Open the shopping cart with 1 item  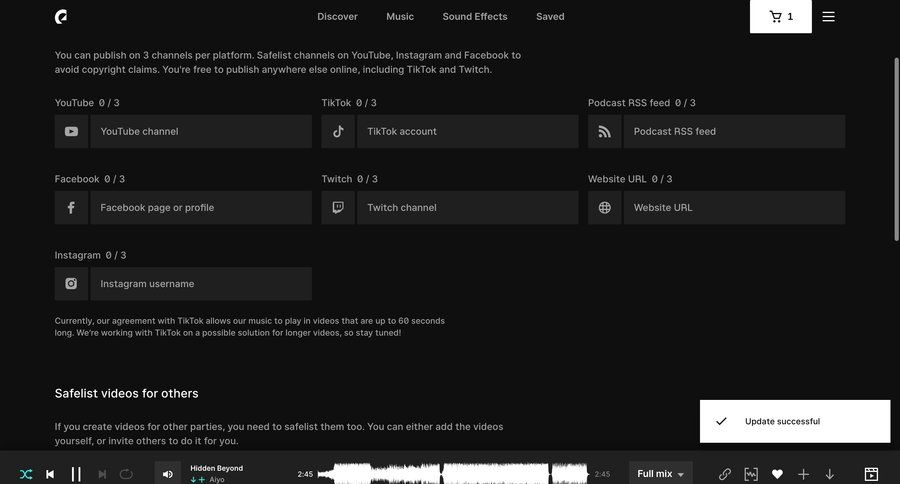[781, 17]
